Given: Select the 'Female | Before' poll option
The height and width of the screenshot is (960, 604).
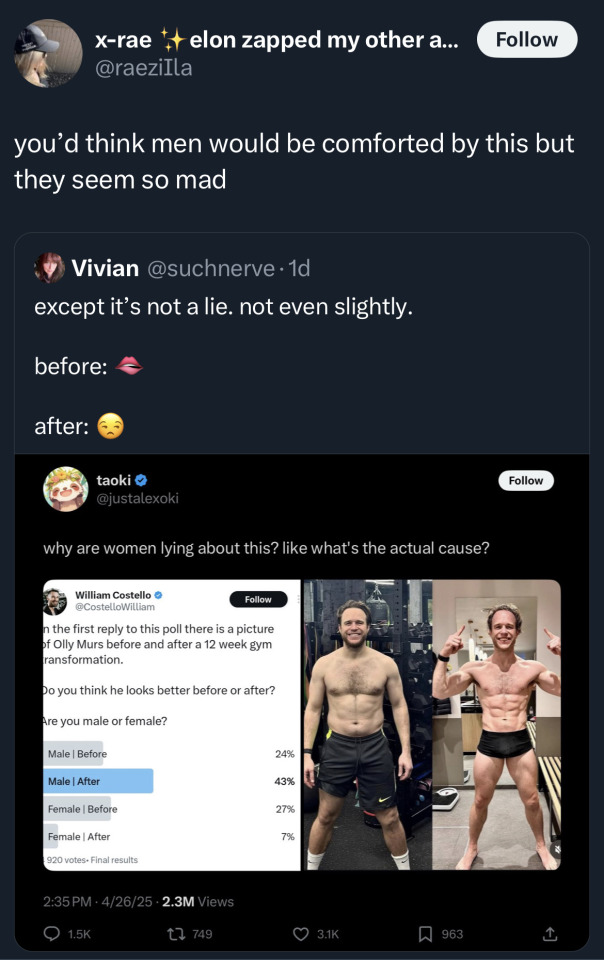Looking at the screenshot, I should click(81, 809).
